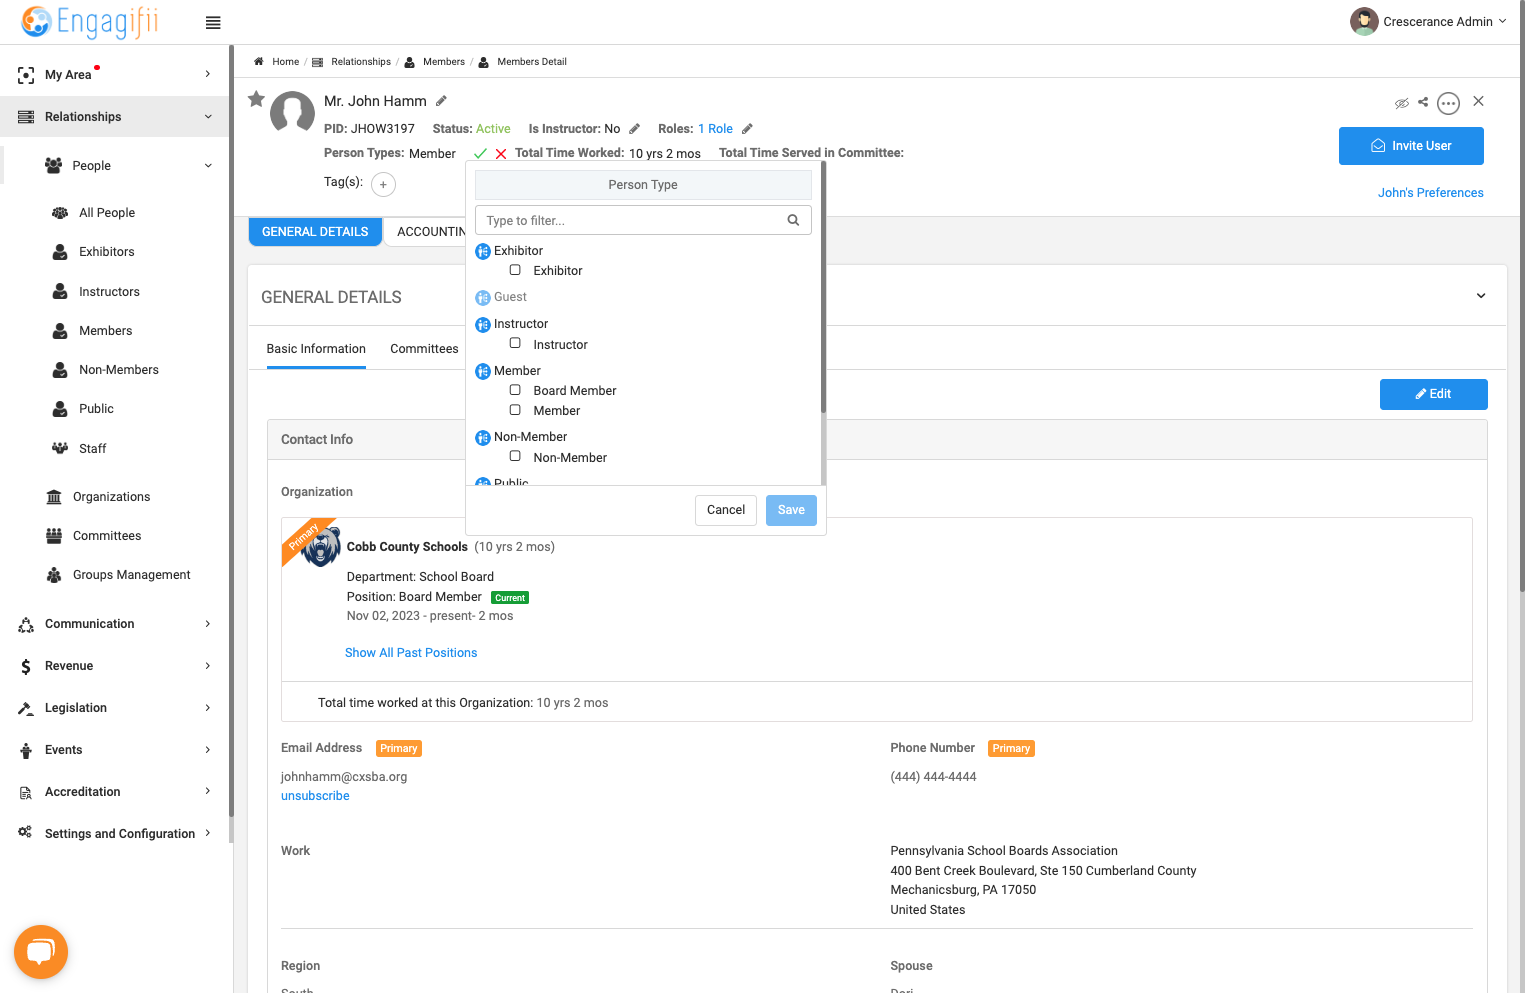Image resolution: width=1525 pixels, height=993 pixels.
Task: Confirm person type with green checkmark
Action: pos(480,154)
